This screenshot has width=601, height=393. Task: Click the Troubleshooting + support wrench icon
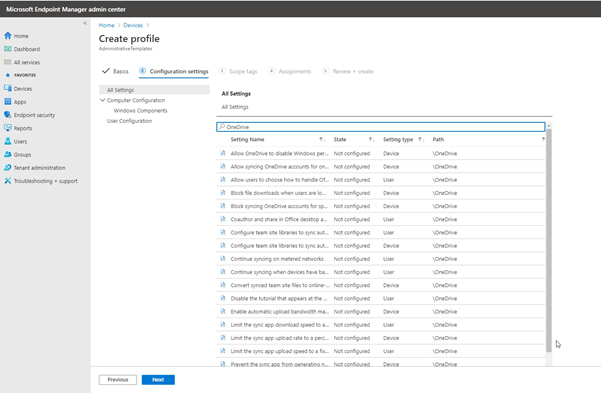click(x=8, y=181)
